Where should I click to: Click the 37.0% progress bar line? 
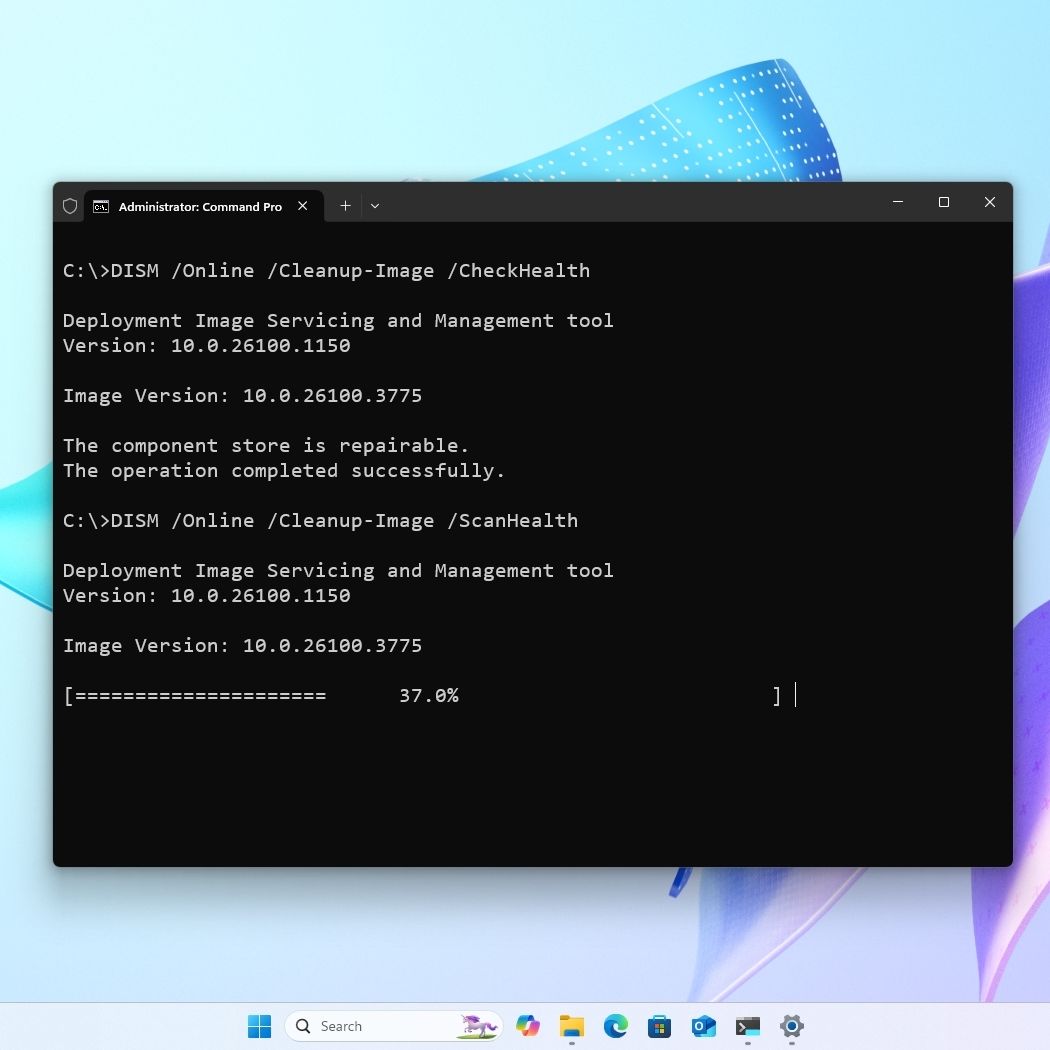pyautogui.click(x=423, y=696)
